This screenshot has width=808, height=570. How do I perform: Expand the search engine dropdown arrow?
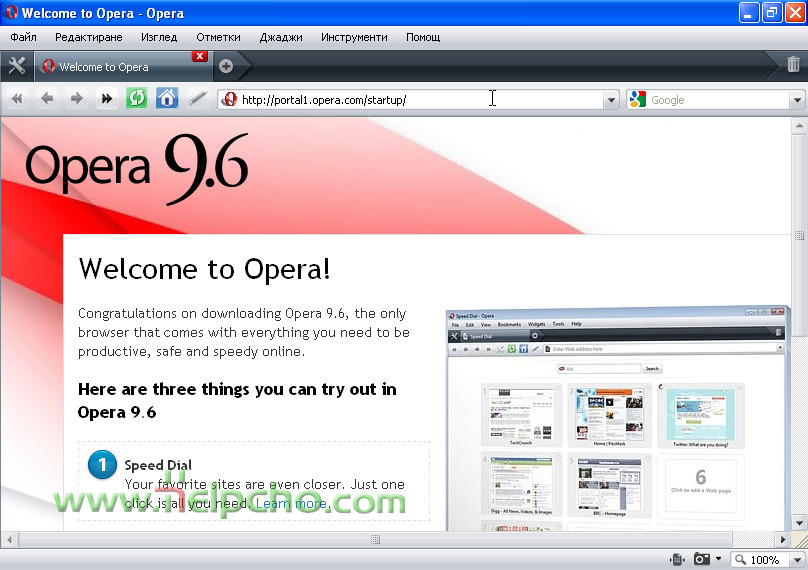798,100
